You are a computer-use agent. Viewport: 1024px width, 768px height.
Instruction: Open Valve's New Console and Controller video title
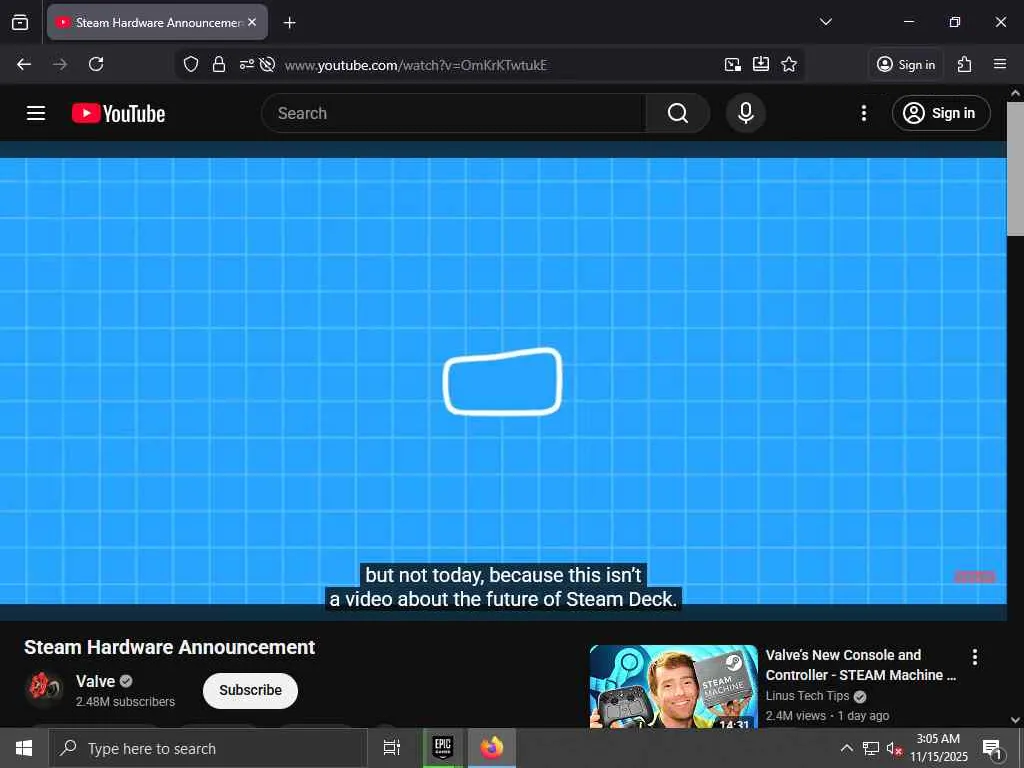[861, 665]
